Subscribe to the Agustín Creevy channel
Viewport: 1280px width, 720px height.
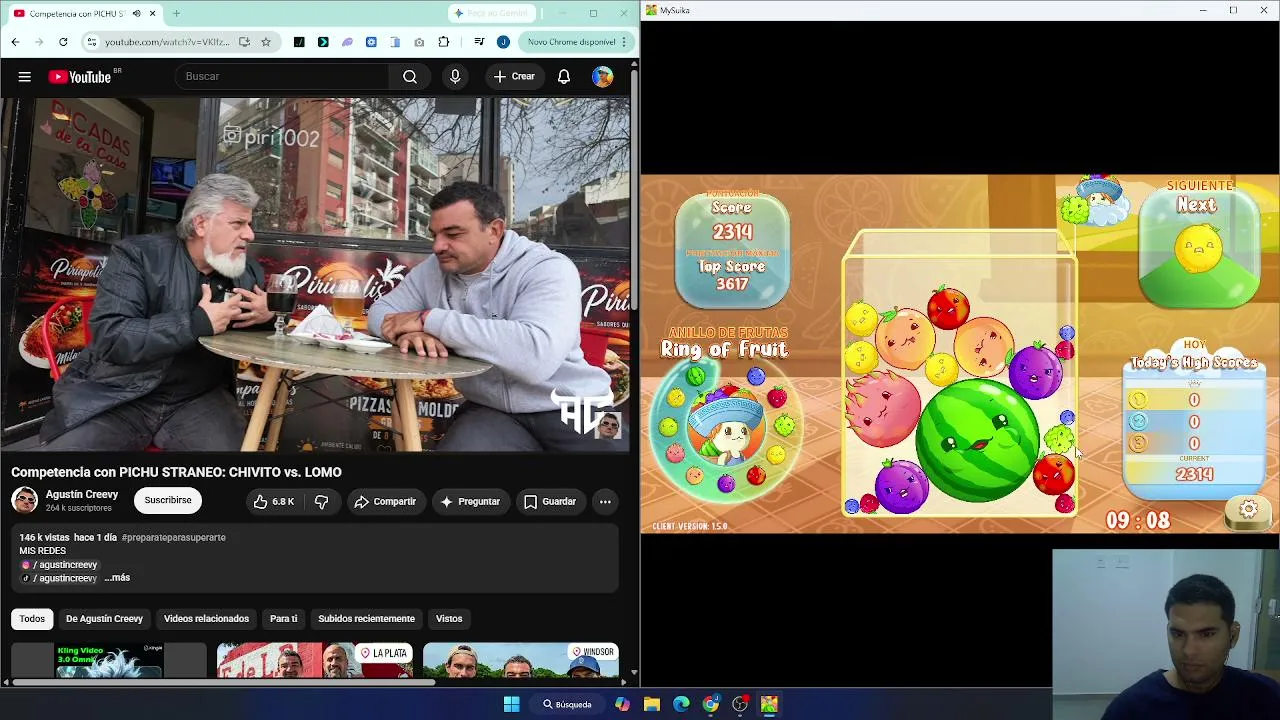[x=168, y=500]
